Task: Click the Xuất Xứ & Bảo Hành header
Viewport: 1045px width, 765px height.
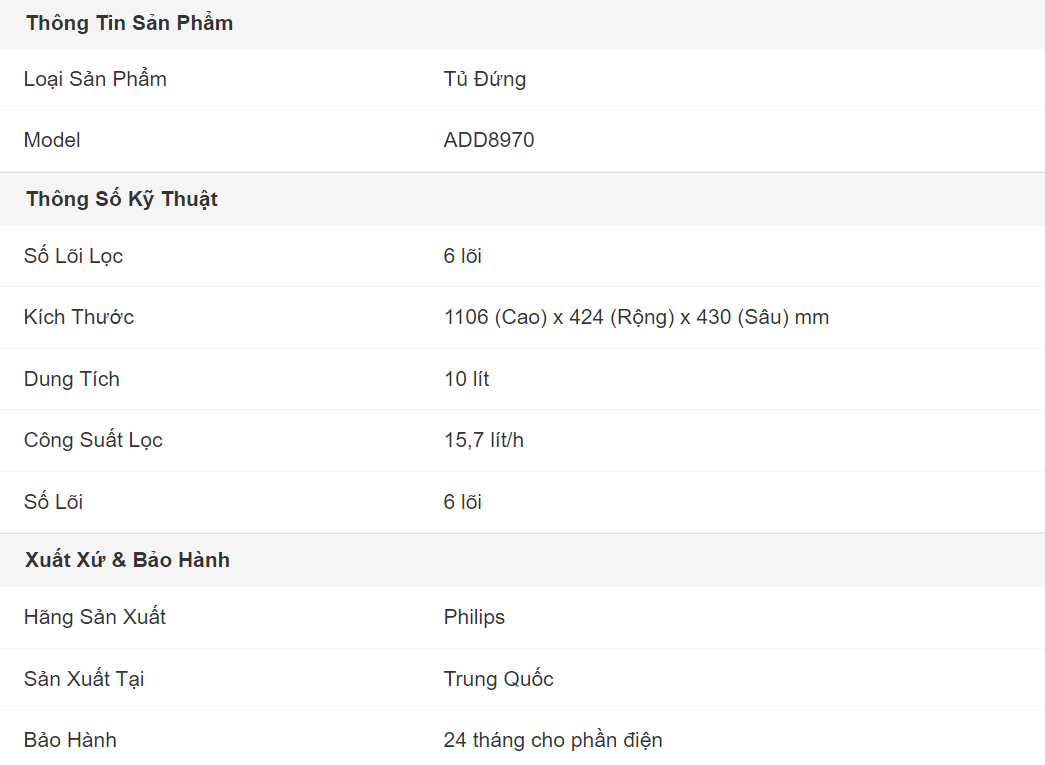Action: click(x=127, y=560)
